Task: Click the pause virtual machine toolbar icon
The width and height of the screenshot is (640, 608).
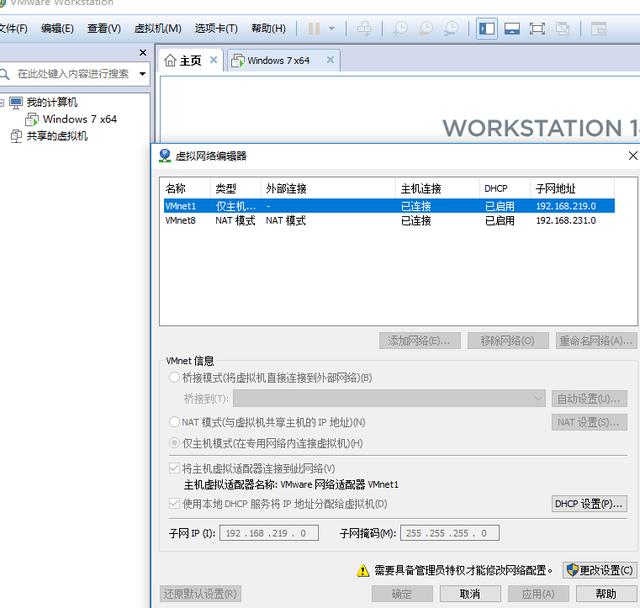Action: click(313, 29)
